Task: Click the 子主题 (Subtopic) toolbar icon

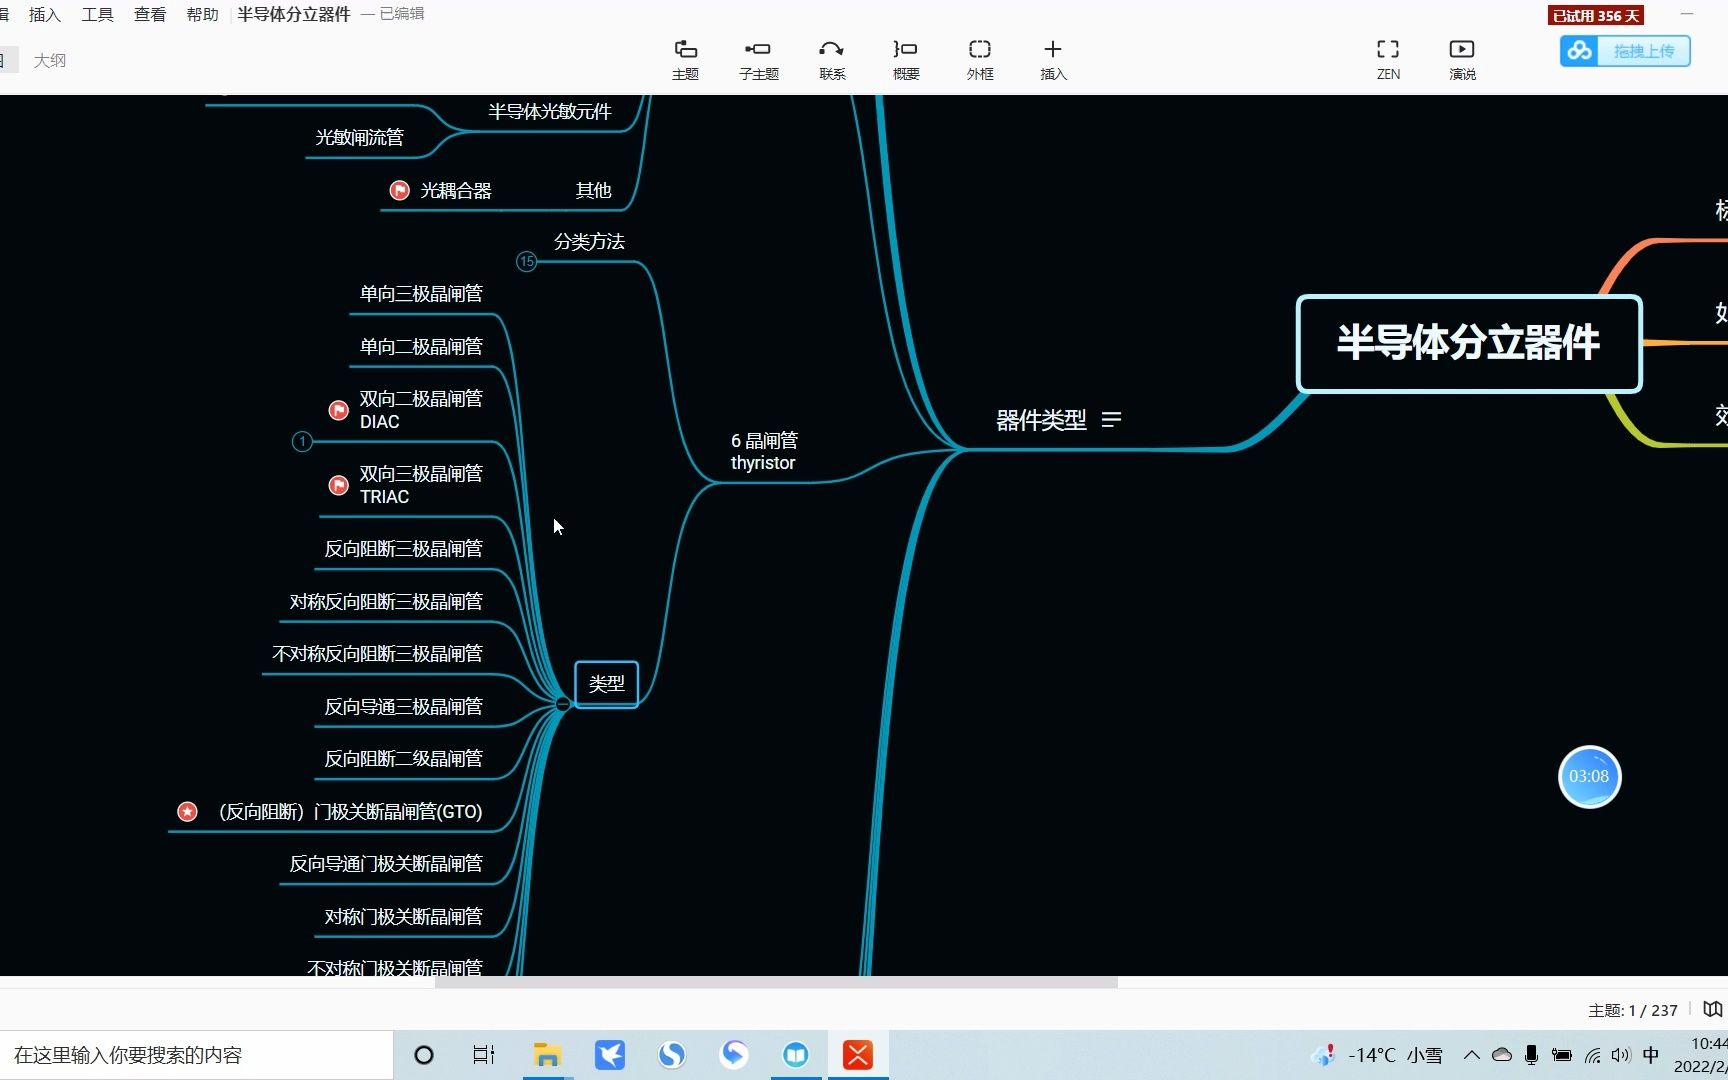Action: [x=758, y=59]
